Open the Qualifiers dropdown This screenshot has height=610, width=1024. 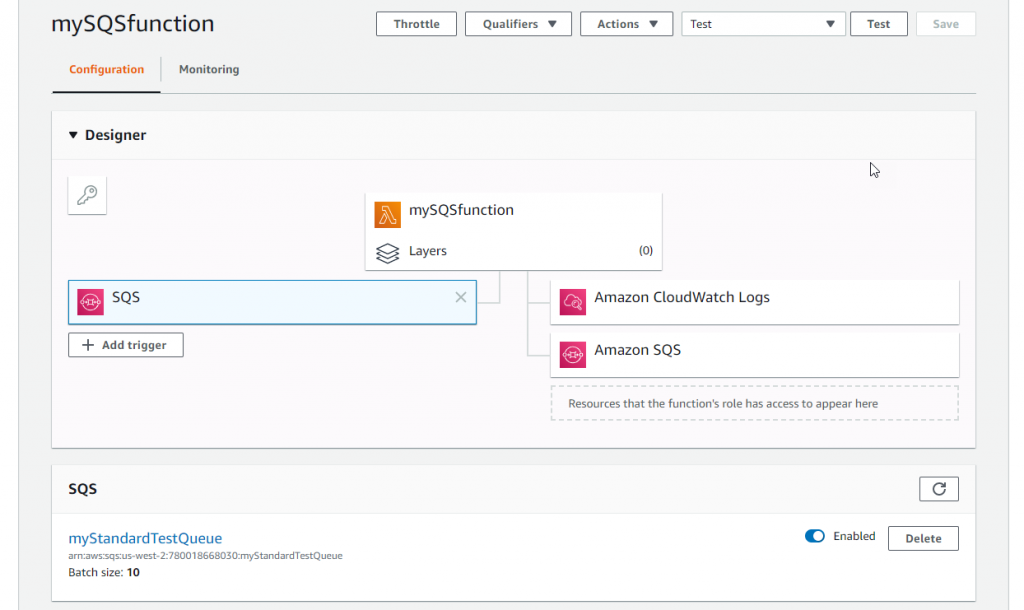click(x=519, y=24)
